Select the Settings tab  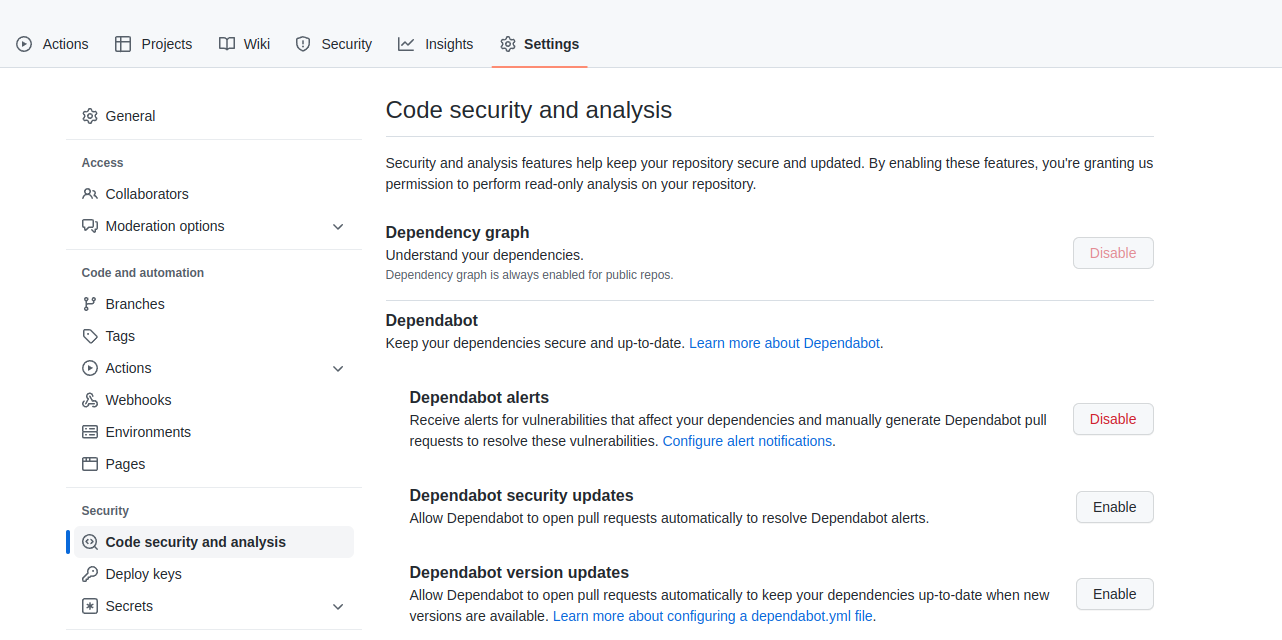[540, 44]
